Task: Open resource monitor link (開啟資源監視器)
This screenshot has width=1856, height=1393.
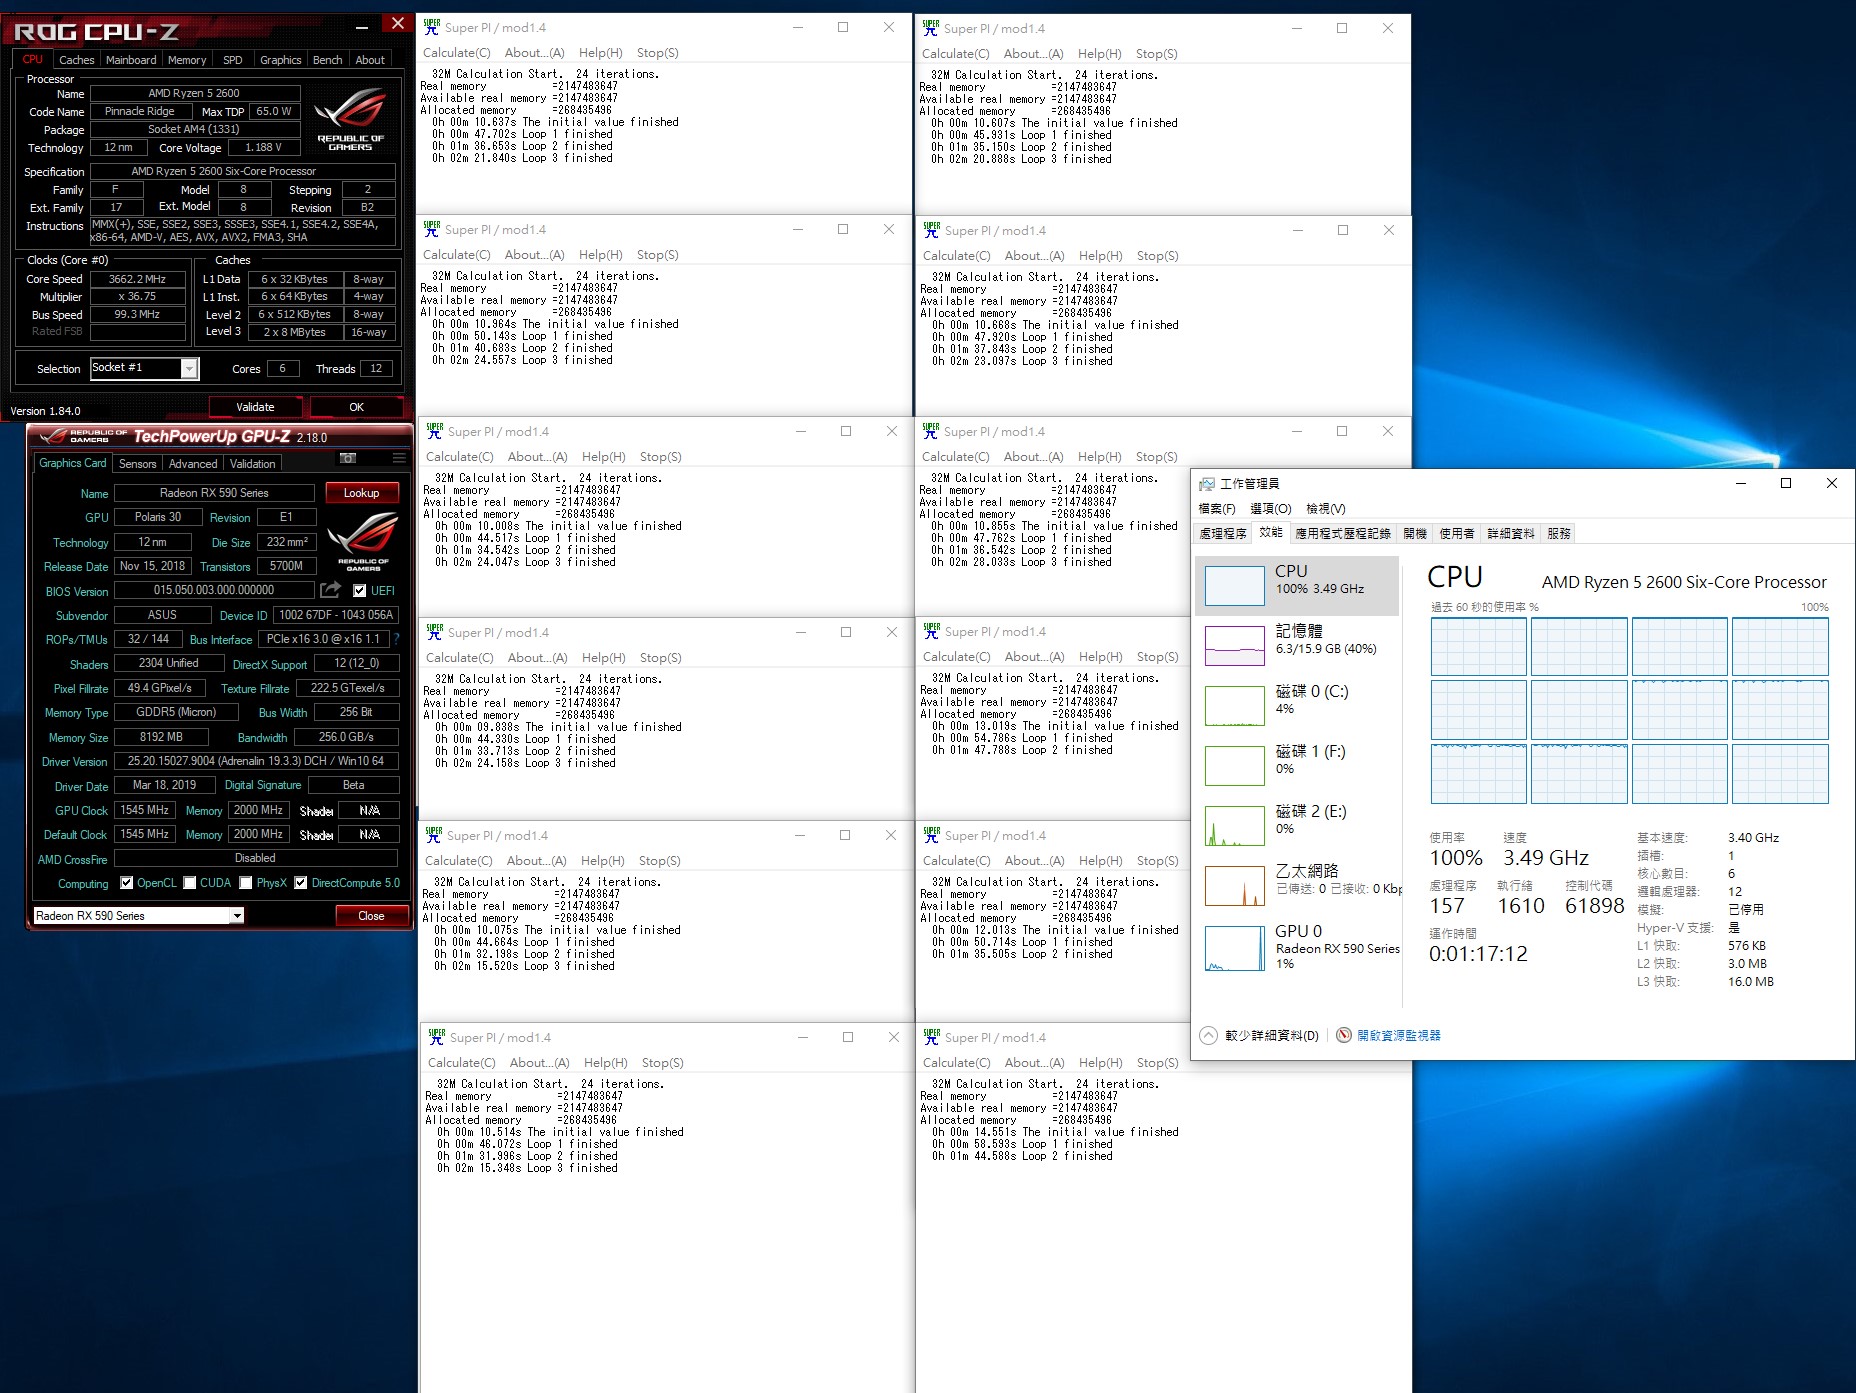Action: click(1399, 1035)
